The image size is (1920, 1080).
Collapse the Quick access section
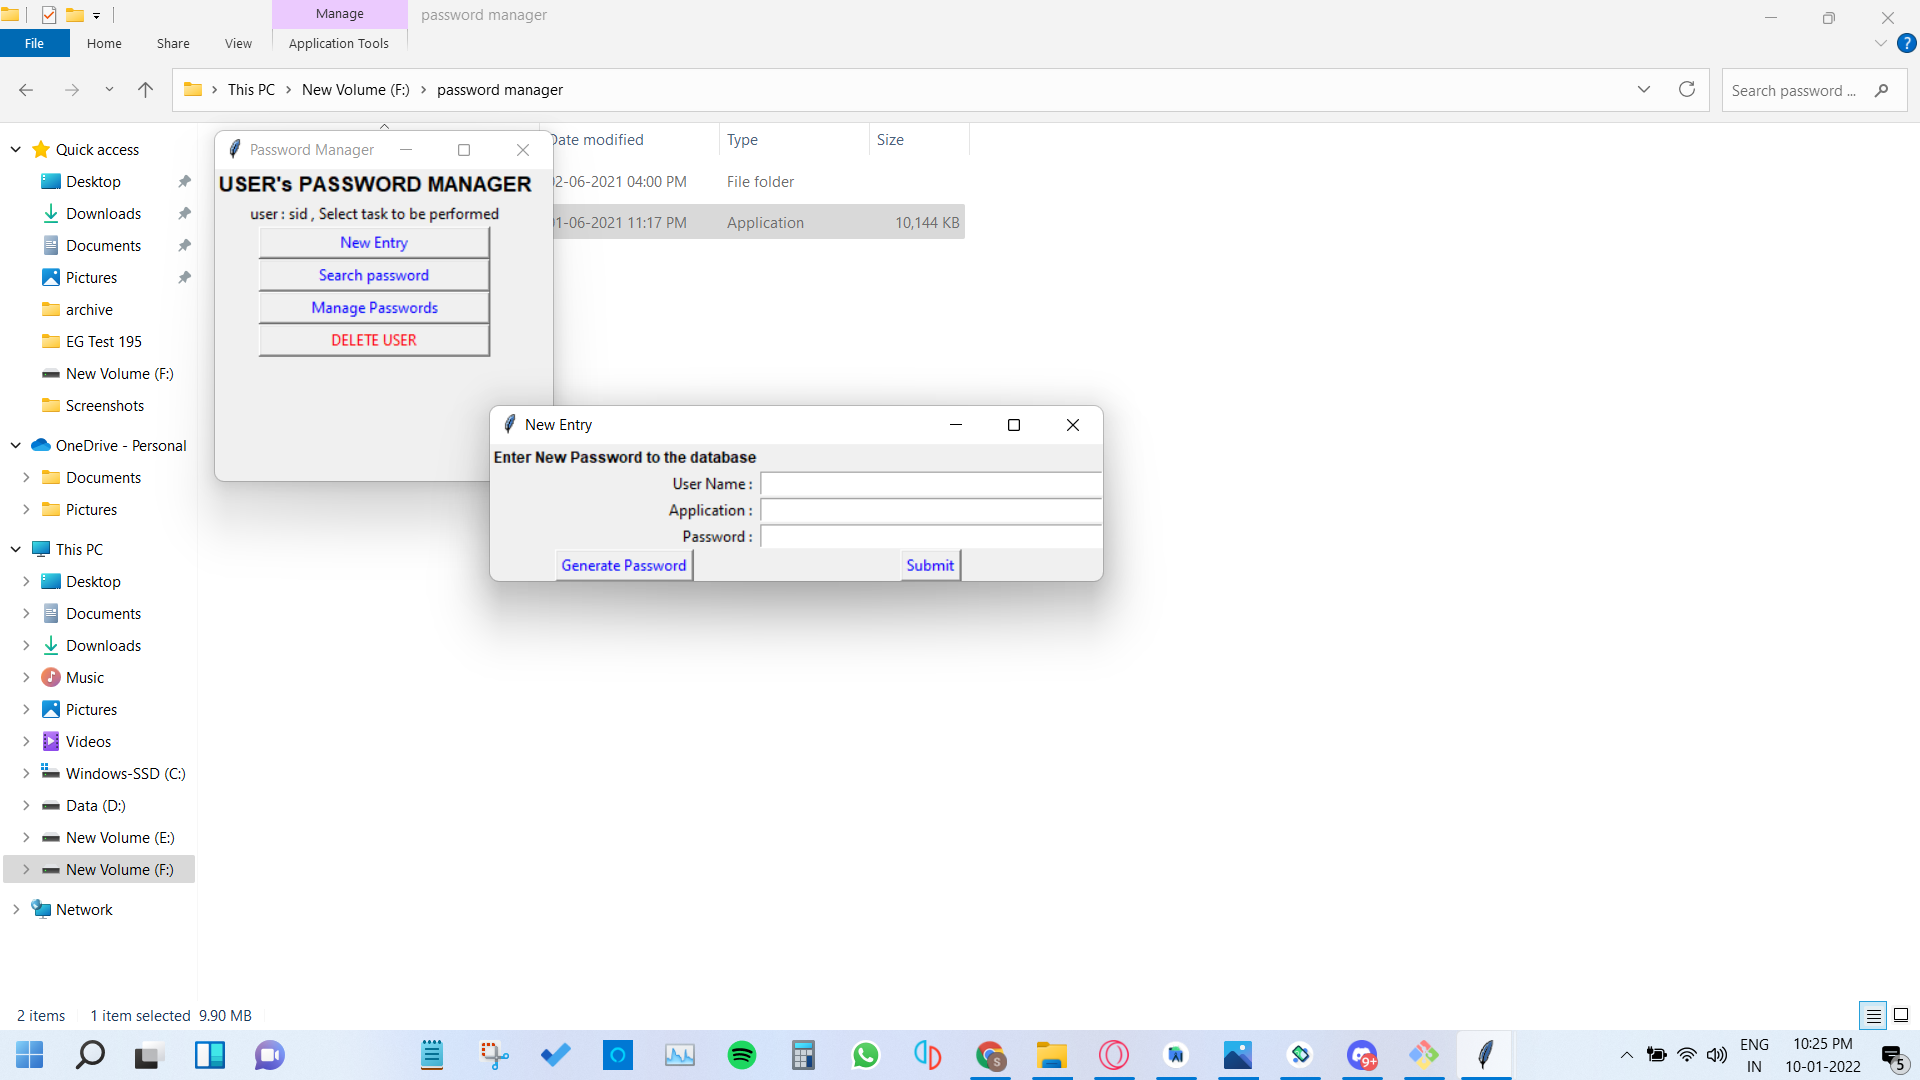(16, 149)
